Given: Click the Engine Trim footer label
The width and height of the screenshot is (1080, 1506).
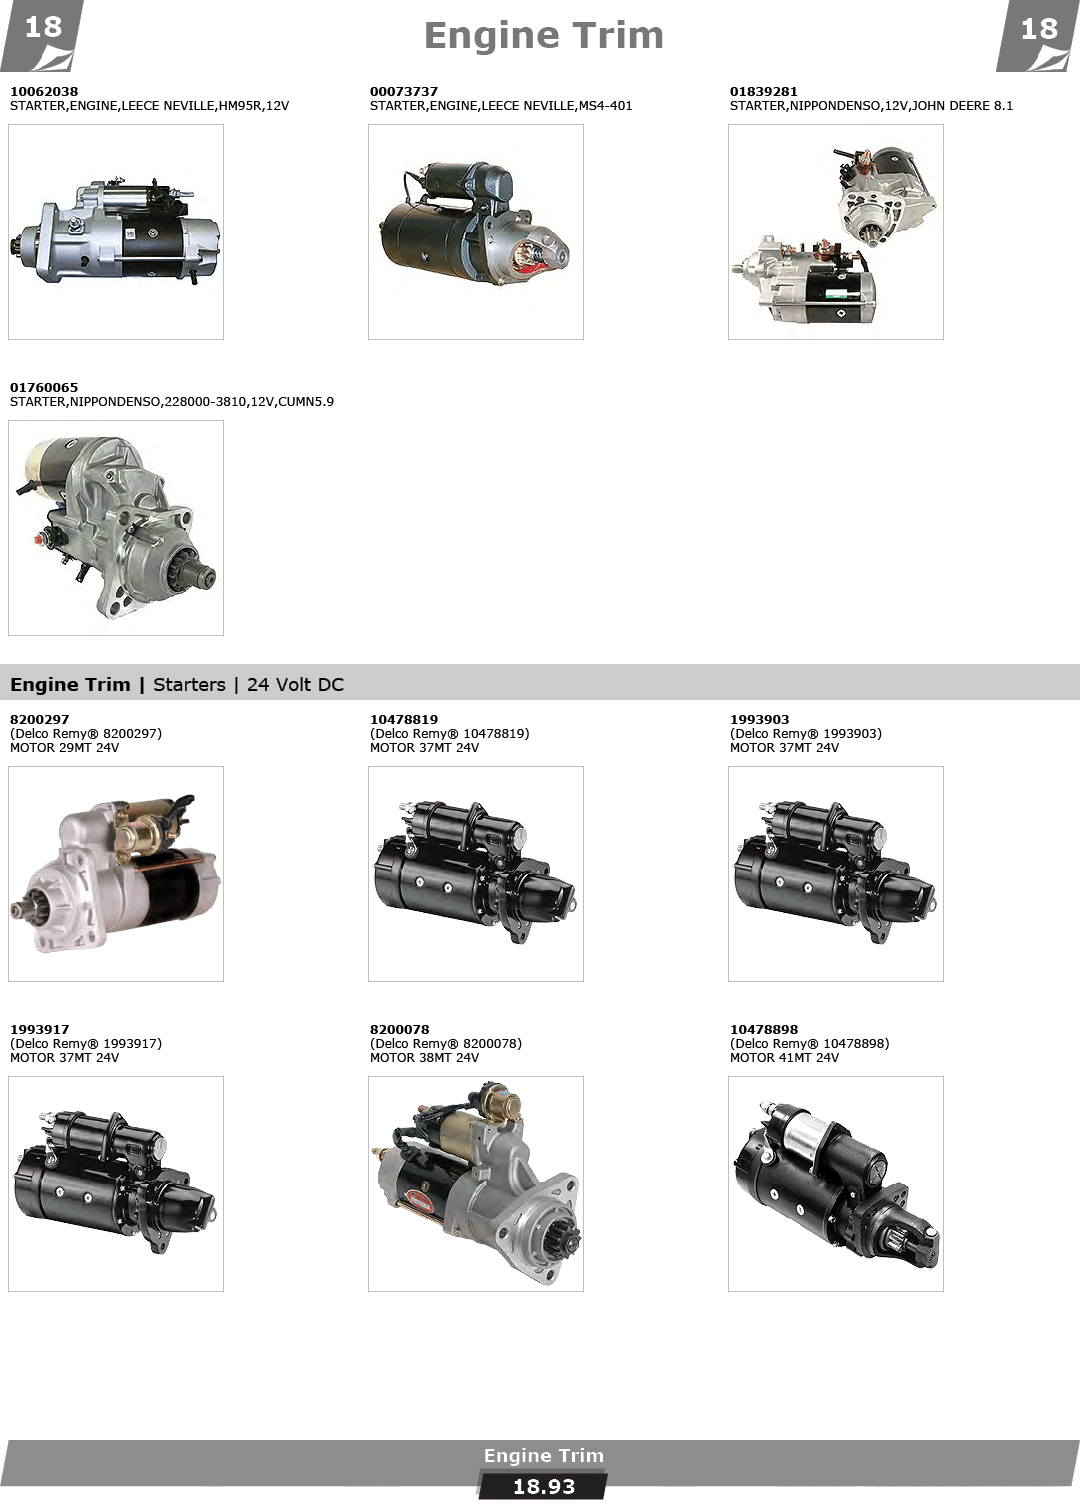Looking at the screenshot, I should tap(544, 1455).
